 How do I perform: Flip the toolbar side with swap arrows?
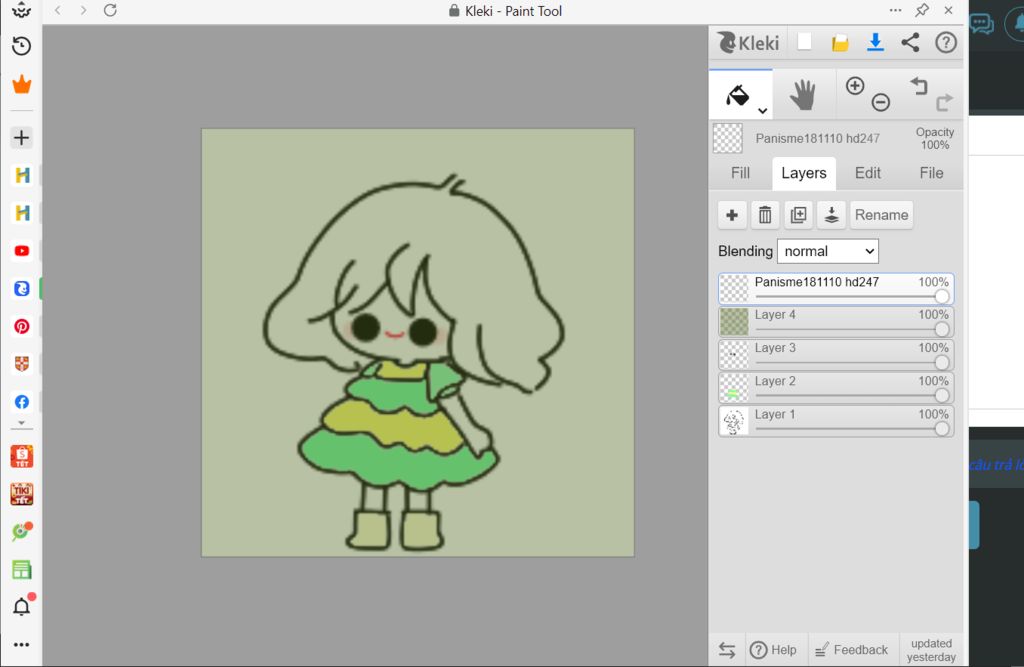(727, 650)
